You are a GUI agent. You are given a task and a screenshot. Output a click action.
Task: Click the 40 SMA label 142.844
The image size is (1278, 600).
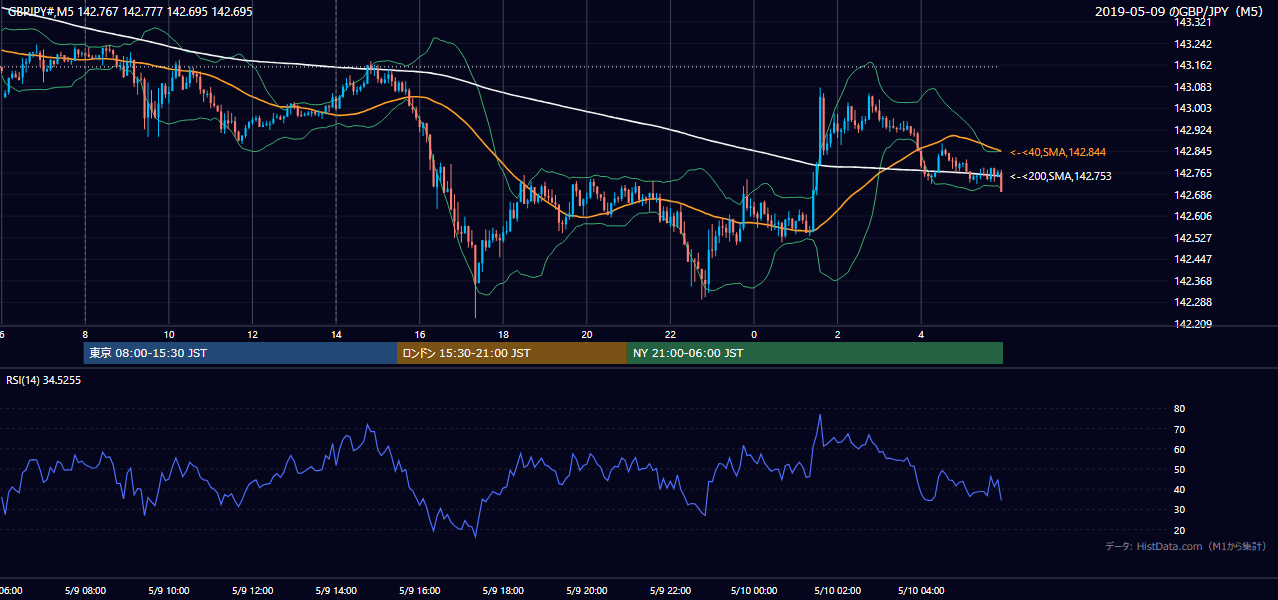point(1057,152)
